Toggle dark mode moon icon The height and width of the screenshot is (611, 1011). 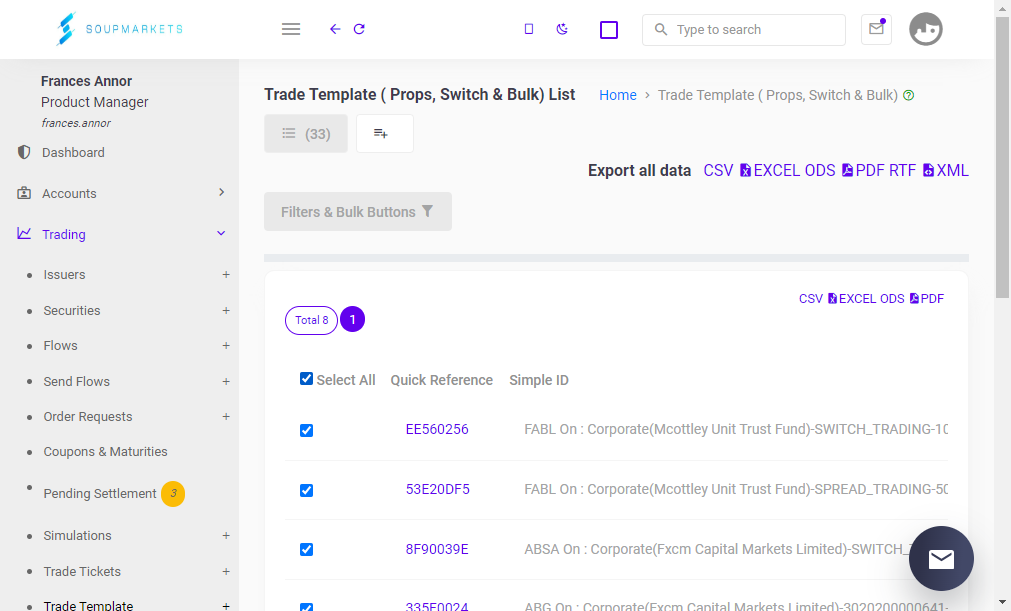(562, 29)
